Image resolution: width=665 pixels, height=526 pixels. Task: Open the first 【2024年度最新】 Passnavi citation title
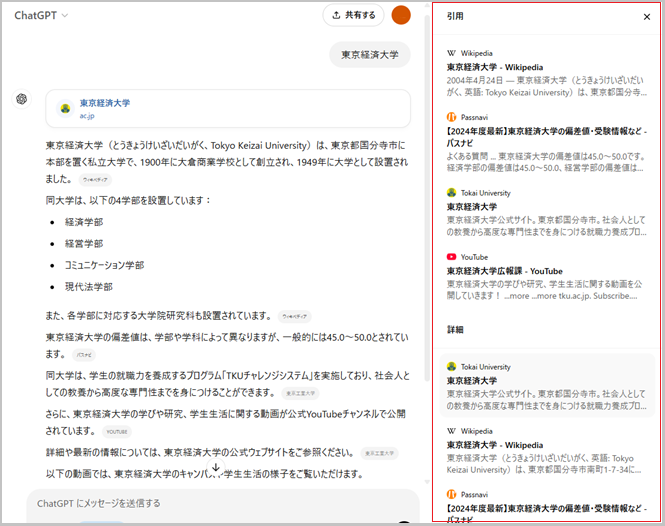(546, 137)
